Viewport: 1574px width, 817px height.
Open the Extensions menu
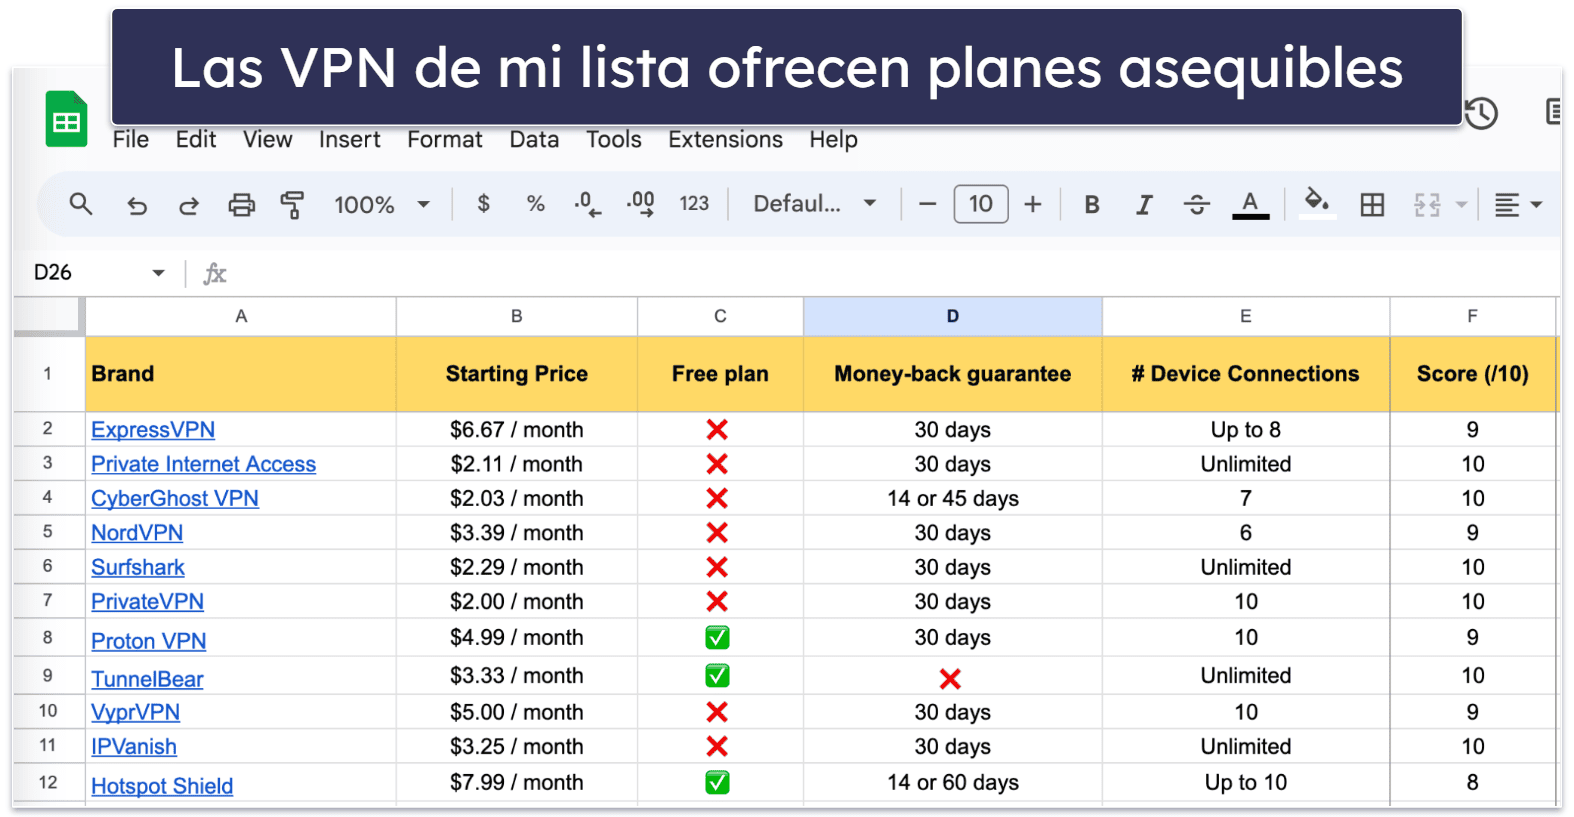[x=726, y=140]
